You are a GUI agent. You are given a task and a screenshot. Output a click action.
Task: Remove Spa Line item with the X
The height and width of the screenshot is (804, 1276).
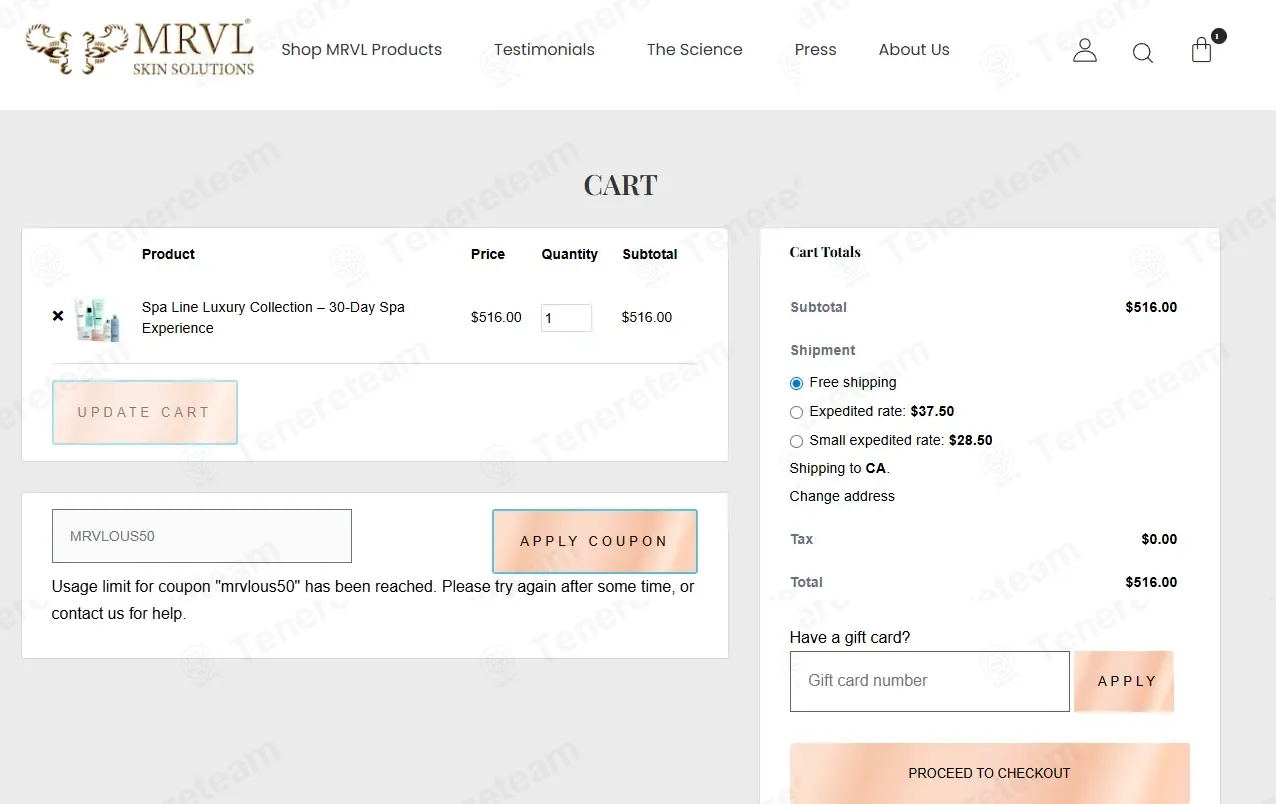pos(58,316)
